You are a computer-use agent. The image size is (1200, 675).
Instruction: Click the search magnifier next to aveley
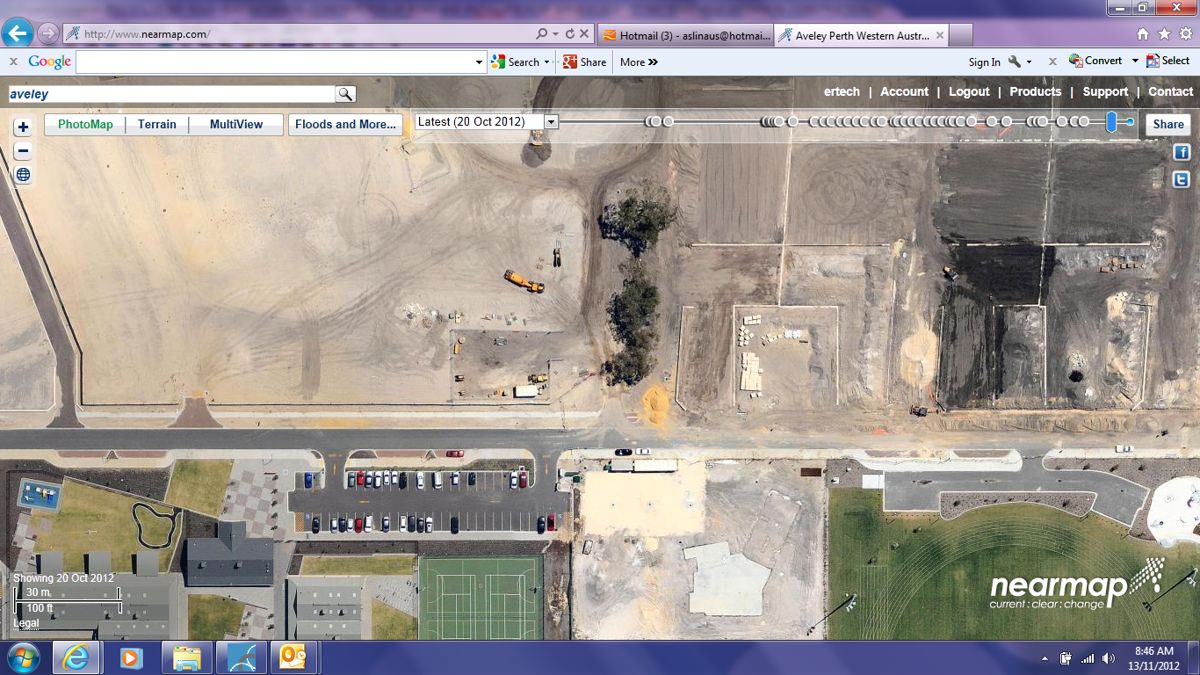click(x=345, y=94)
